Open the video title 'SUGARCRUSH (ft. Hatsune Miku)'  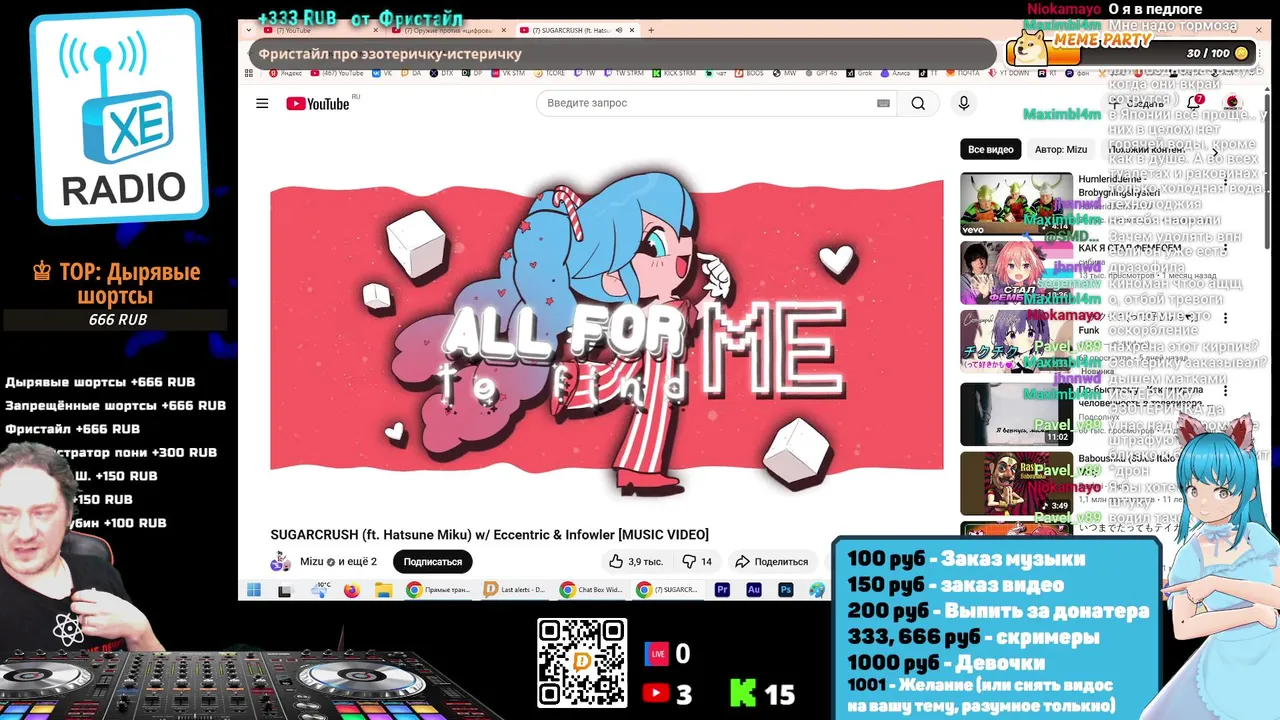point(489,535)
